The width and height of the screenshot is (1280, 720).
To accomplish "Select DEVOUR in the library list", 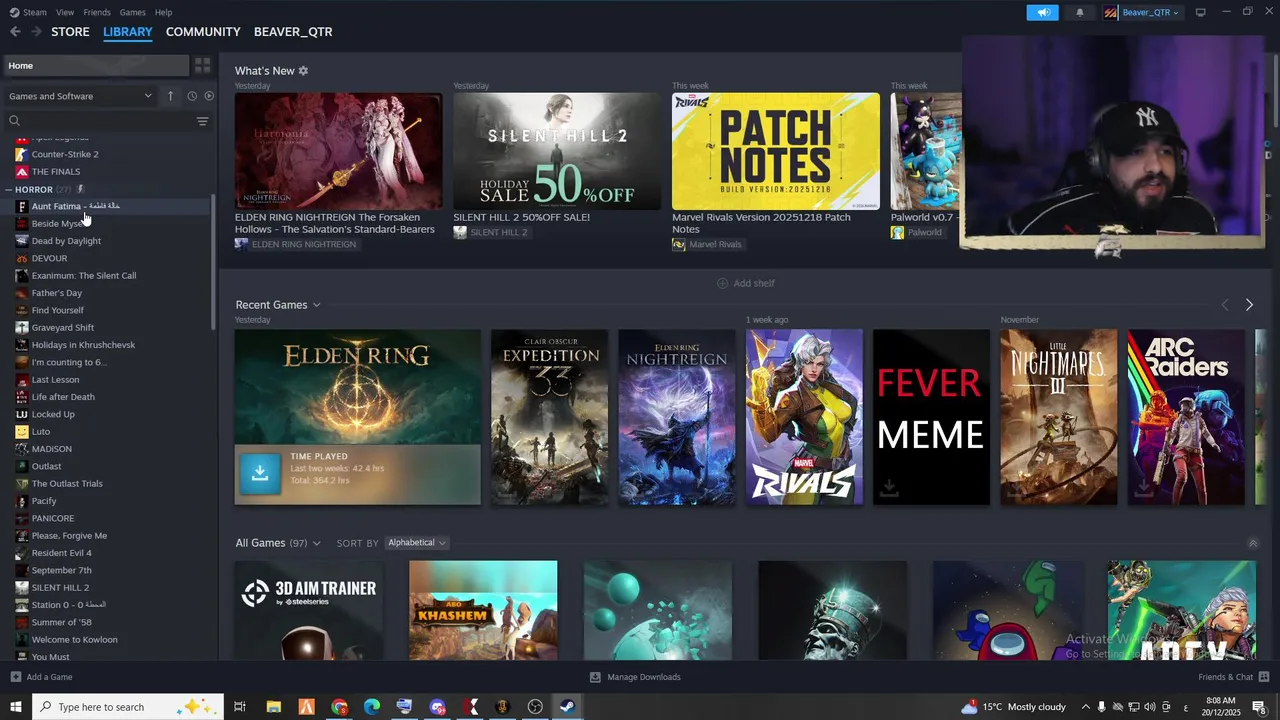I will coord(49,258).
